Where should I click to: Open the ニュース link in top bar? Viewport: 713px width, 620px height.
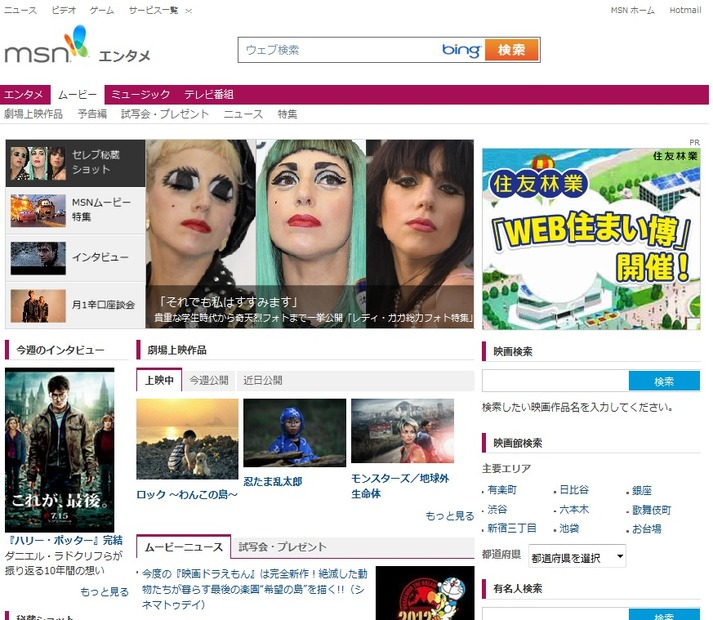click(20, 10)
